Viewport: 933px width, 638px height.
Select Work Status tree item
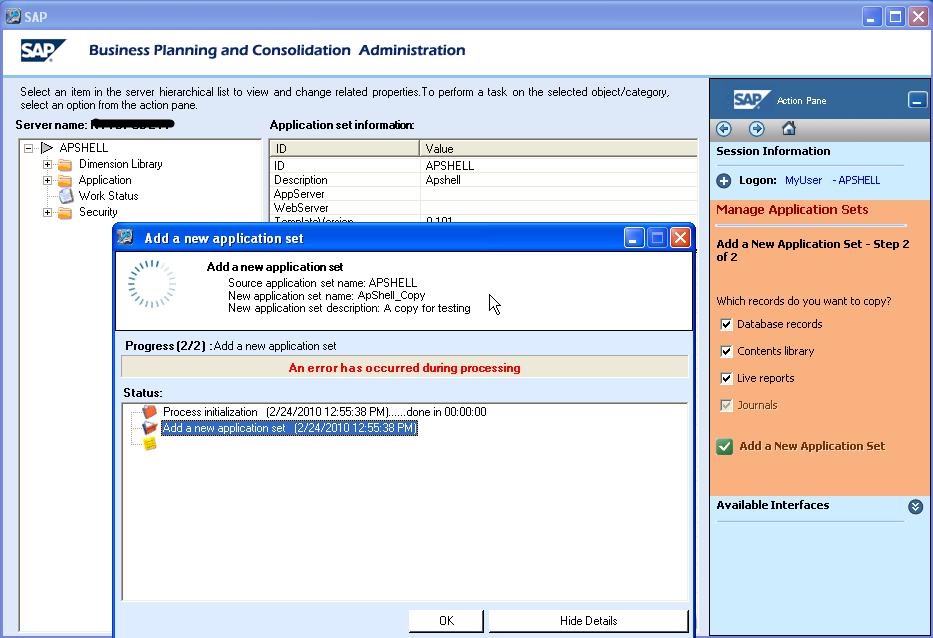click(x=108, y=196)
